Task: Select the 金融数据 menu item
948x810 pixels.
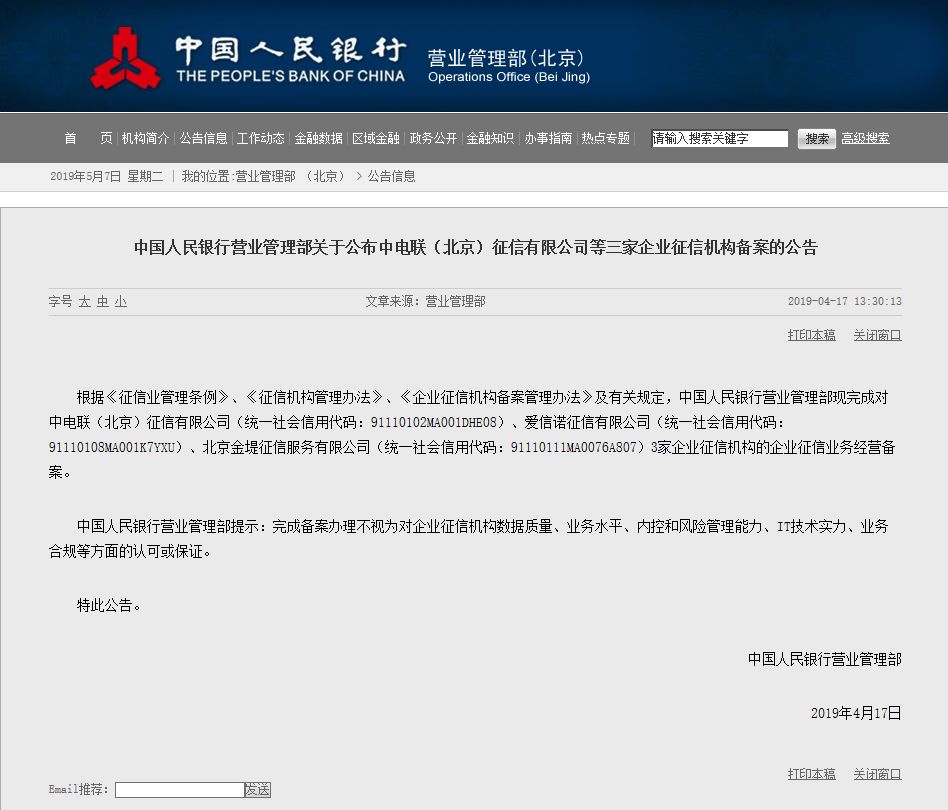Action: (318, 138)
